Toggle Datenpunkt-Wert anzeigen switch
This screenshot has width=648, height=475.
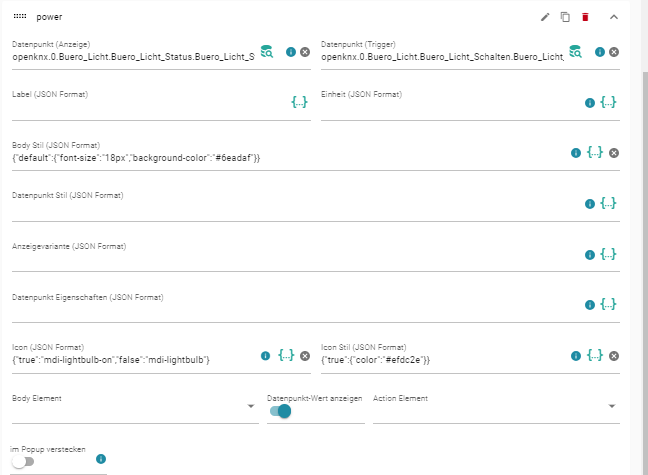[280, 410]
